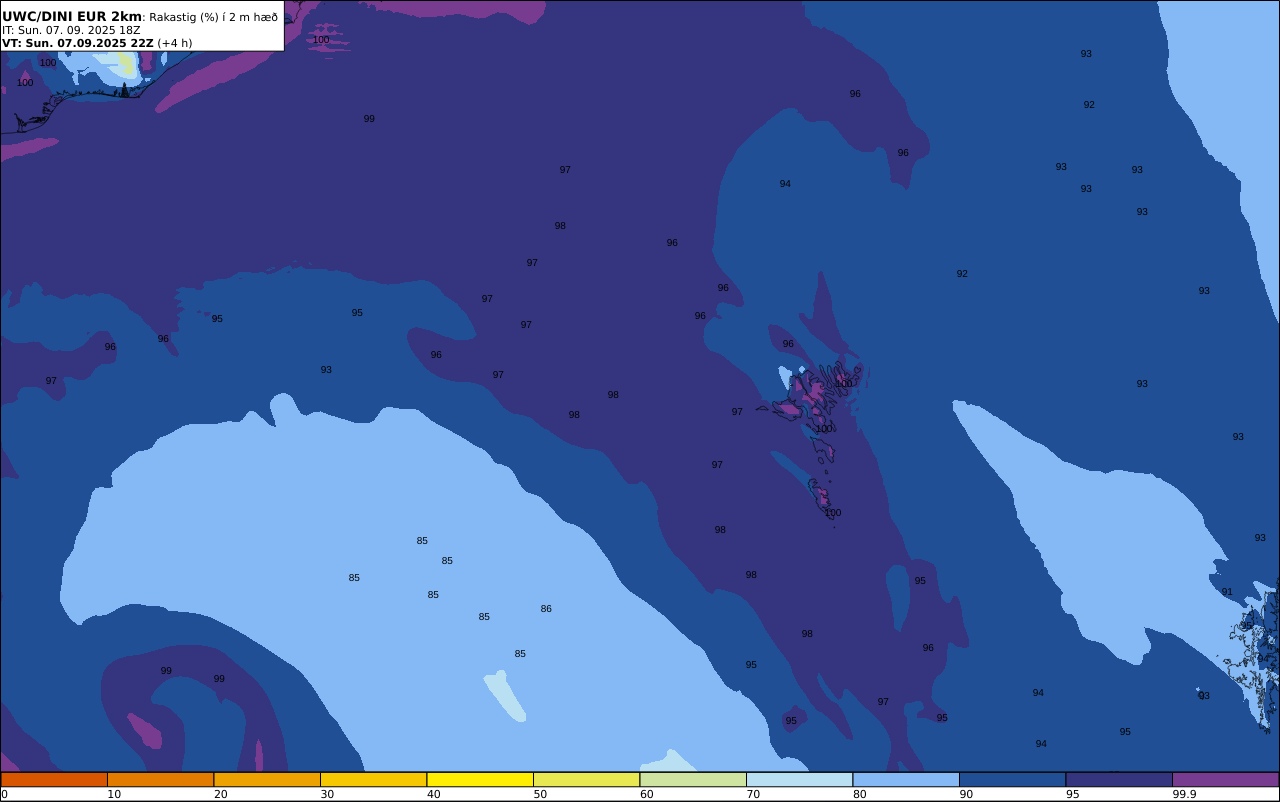Click the orange 10–20 legend swatch

160,779
